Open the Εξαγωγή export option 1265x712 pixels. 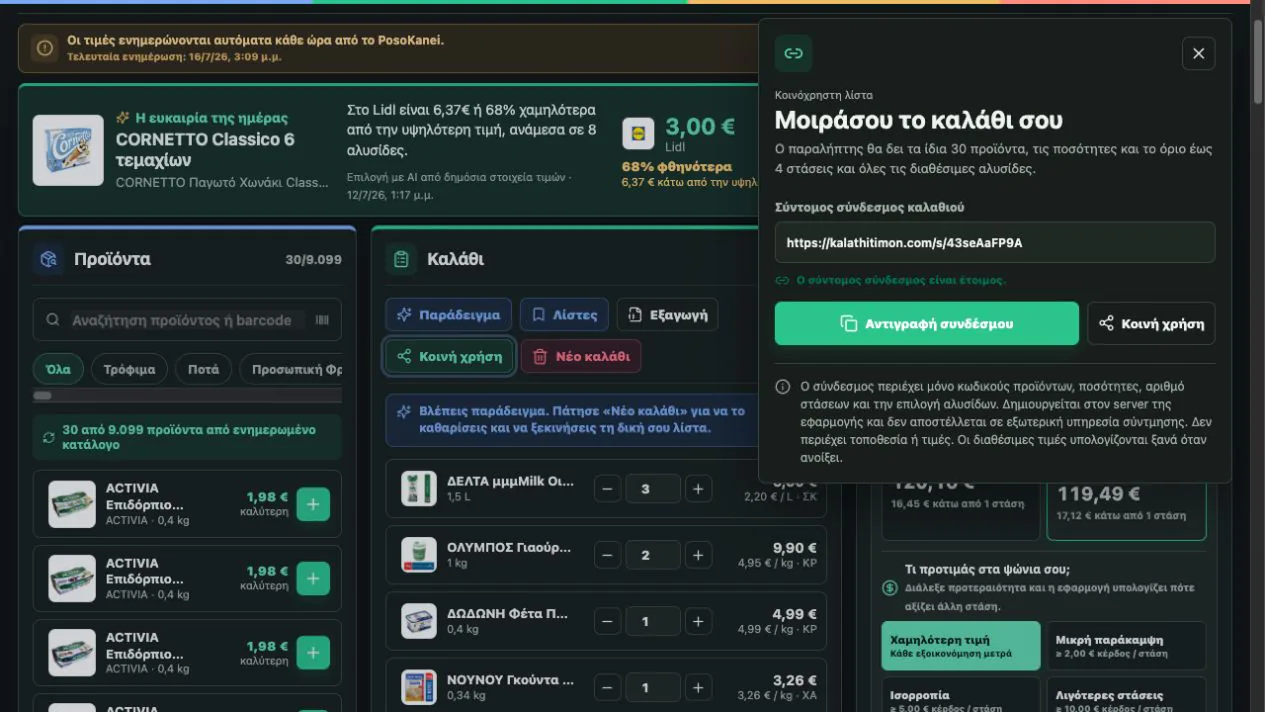pyautogui.click(x=667, y=314)
